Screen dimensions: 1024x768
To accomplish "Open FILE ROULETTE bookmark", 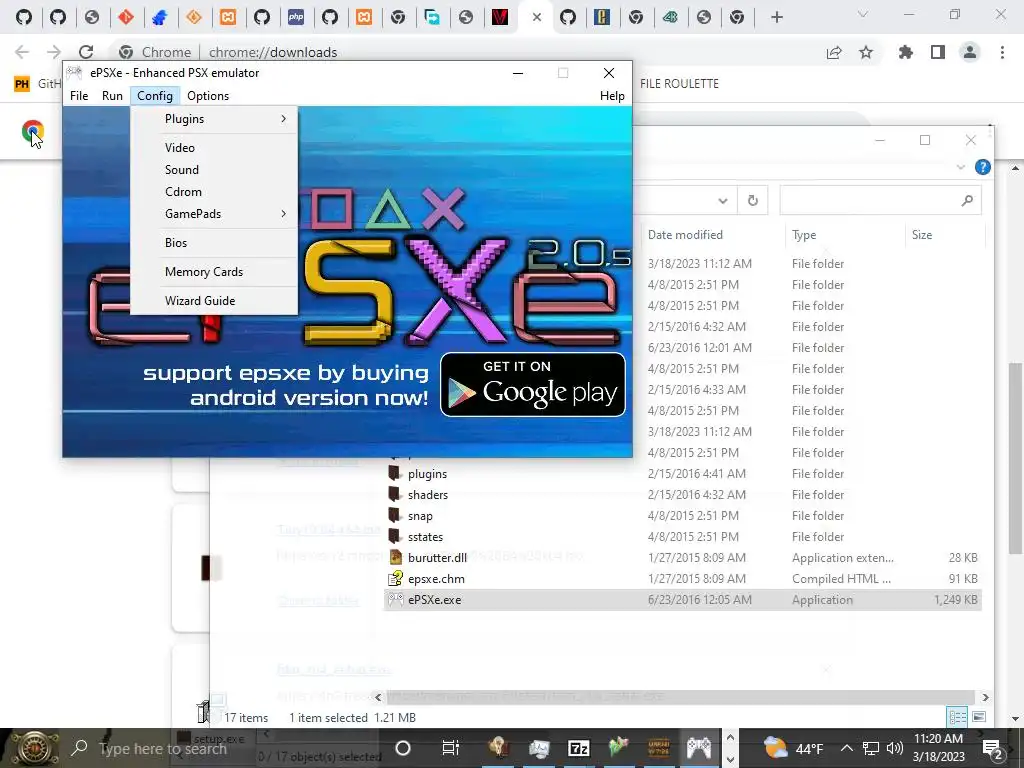I will tap(679, 84).
